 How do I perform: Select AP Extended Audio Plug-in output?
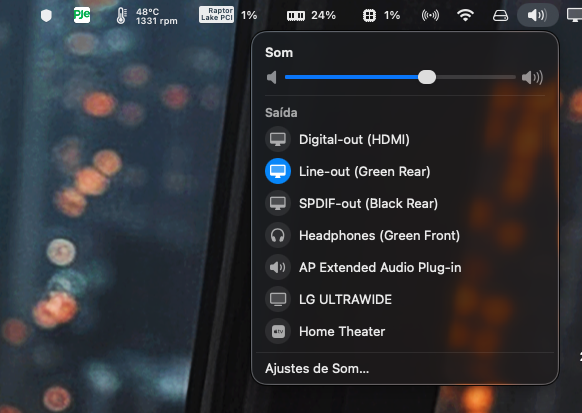[405, 268]
